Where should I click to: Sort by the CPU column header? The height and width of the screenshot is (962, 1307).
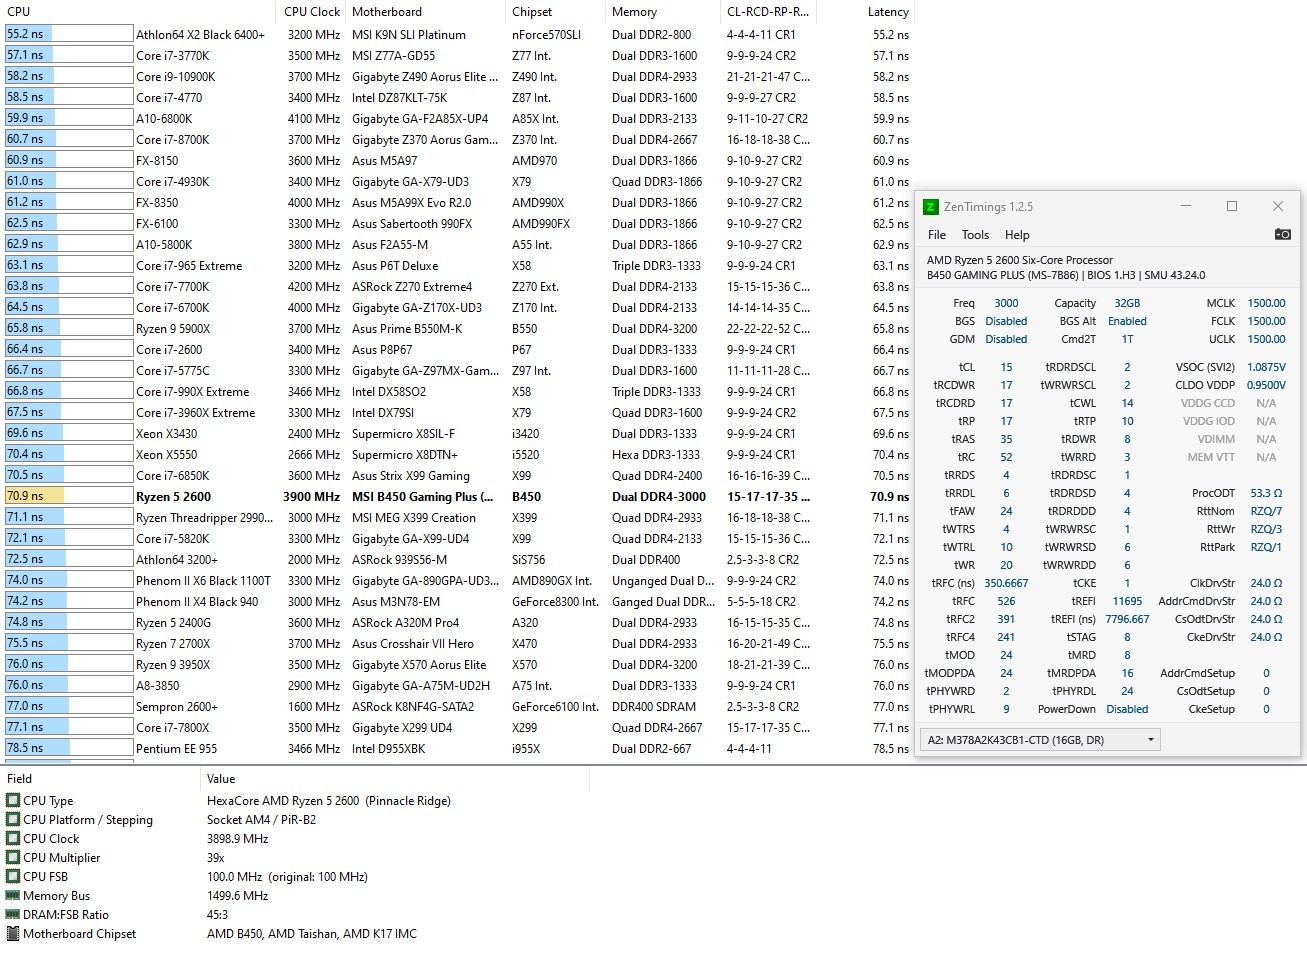coord(138,12)
